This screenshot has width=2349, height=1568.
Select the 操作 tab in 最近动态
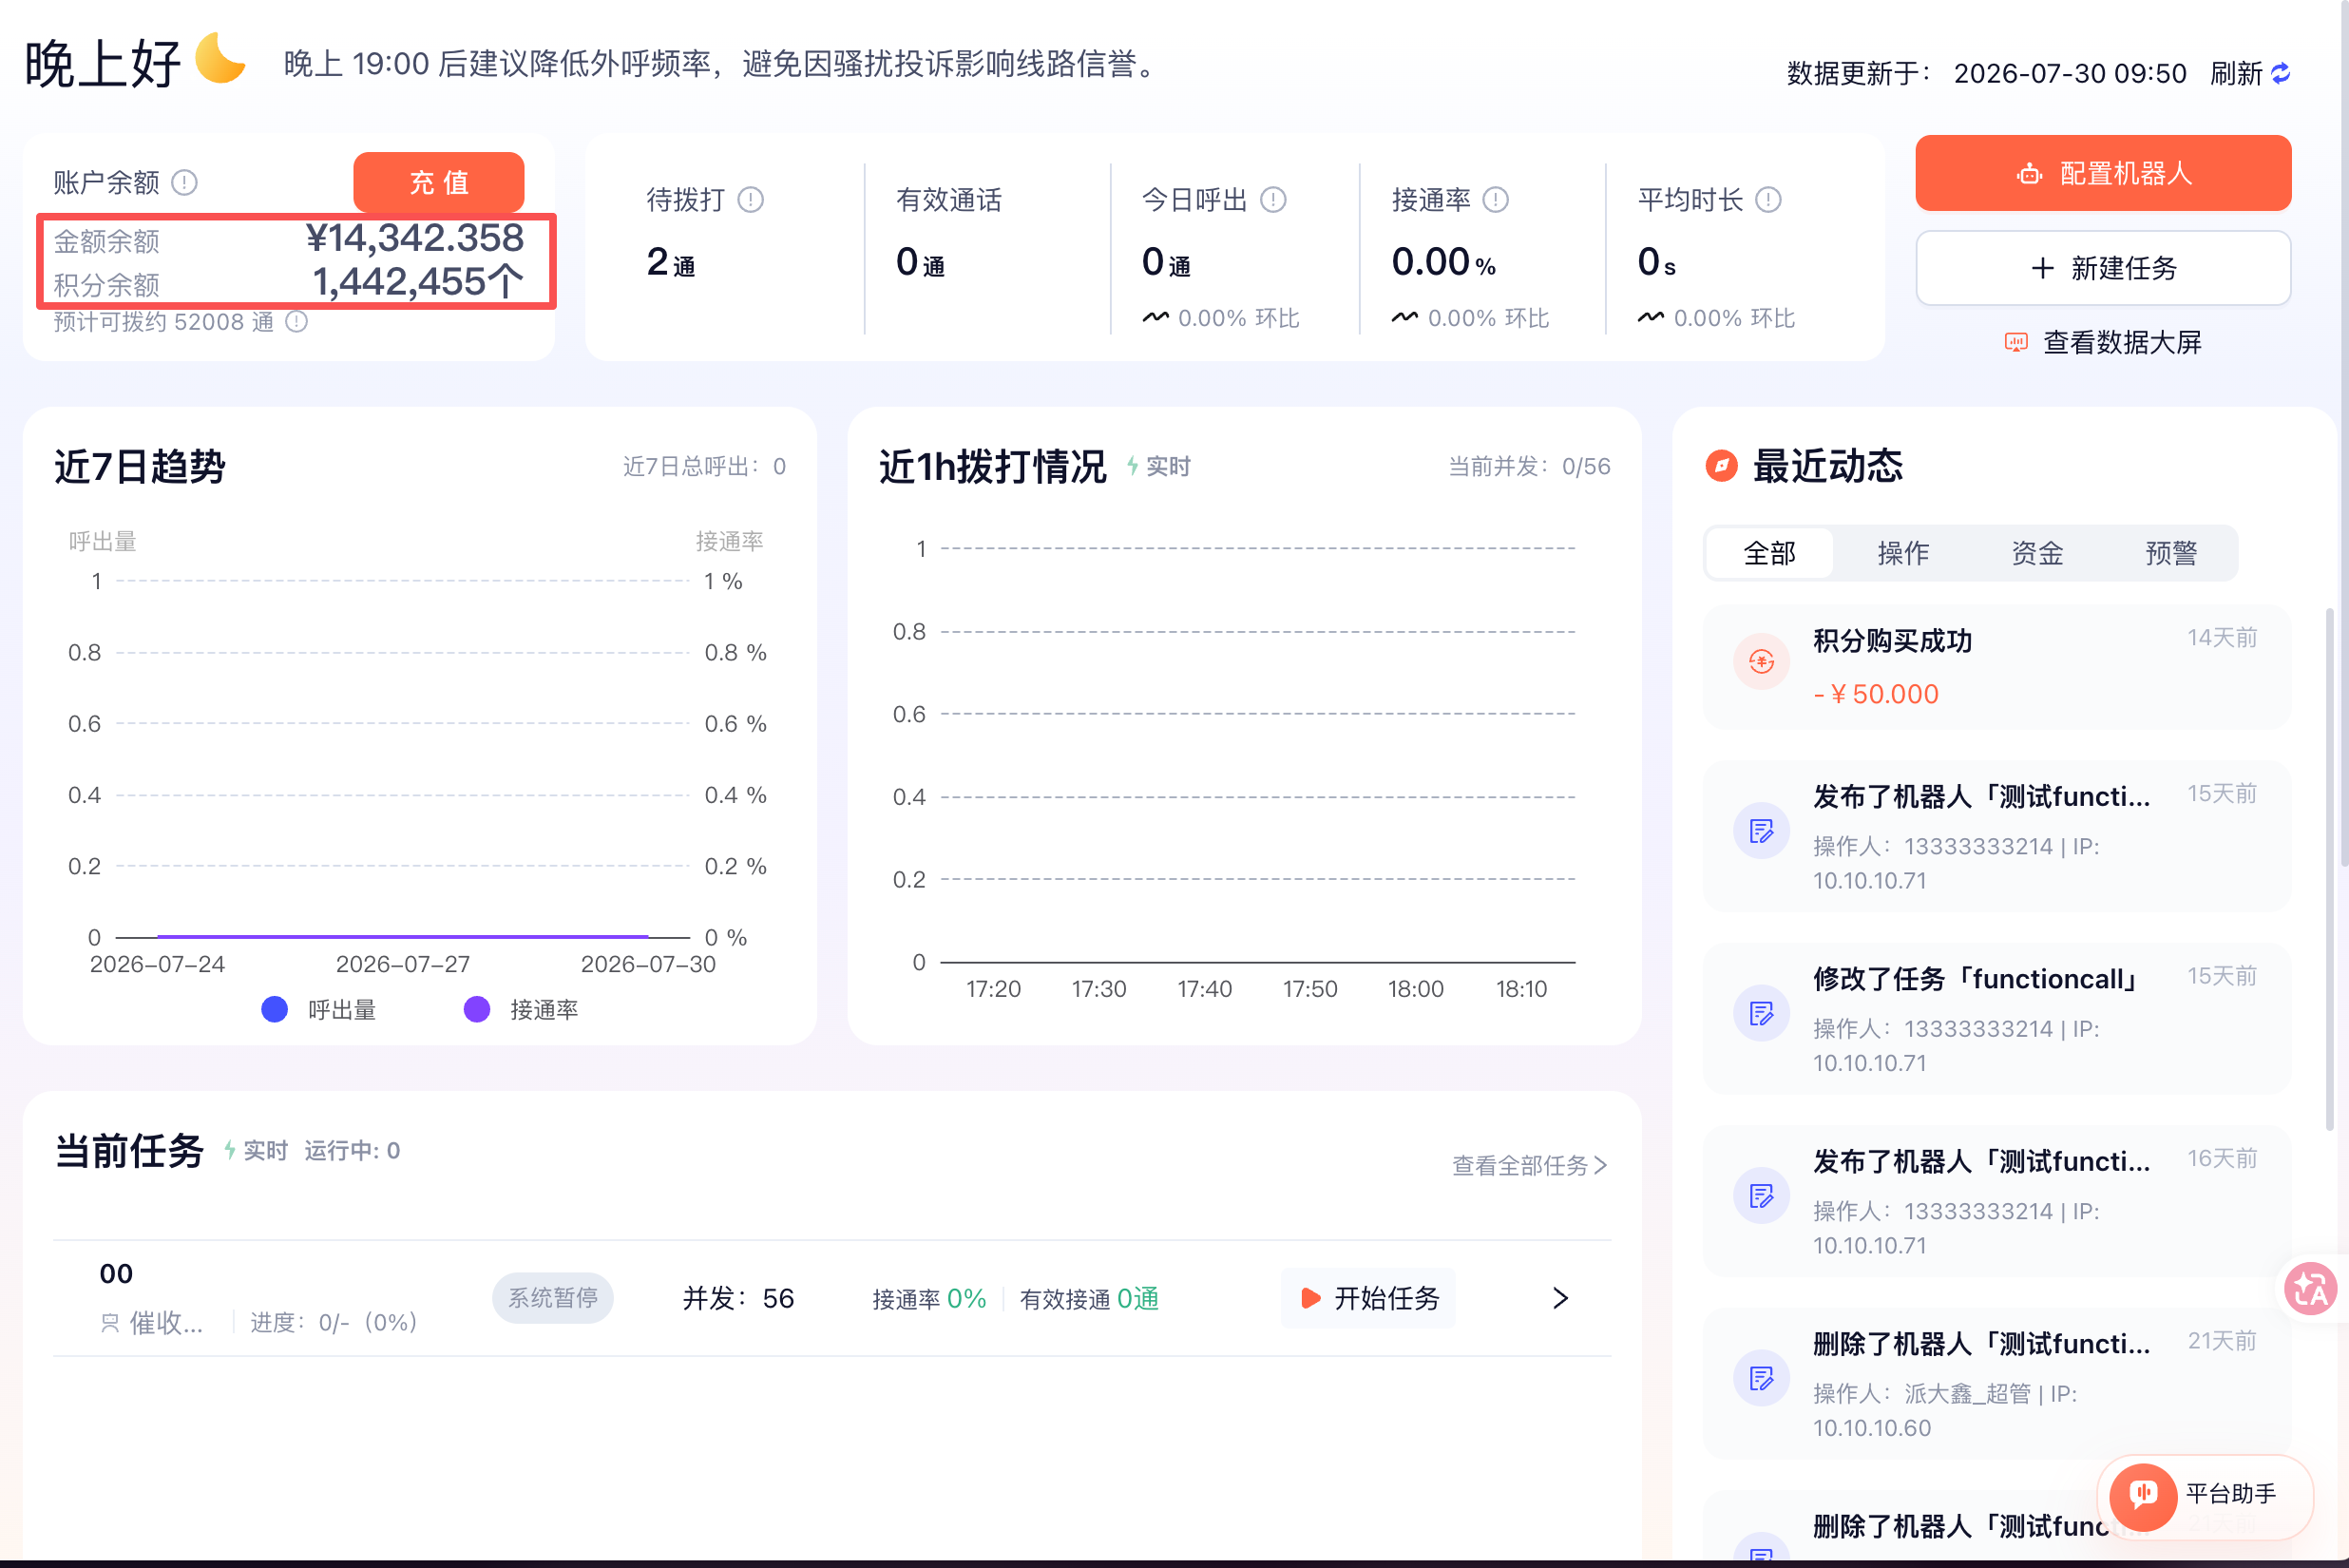[x=1903, y=553]
